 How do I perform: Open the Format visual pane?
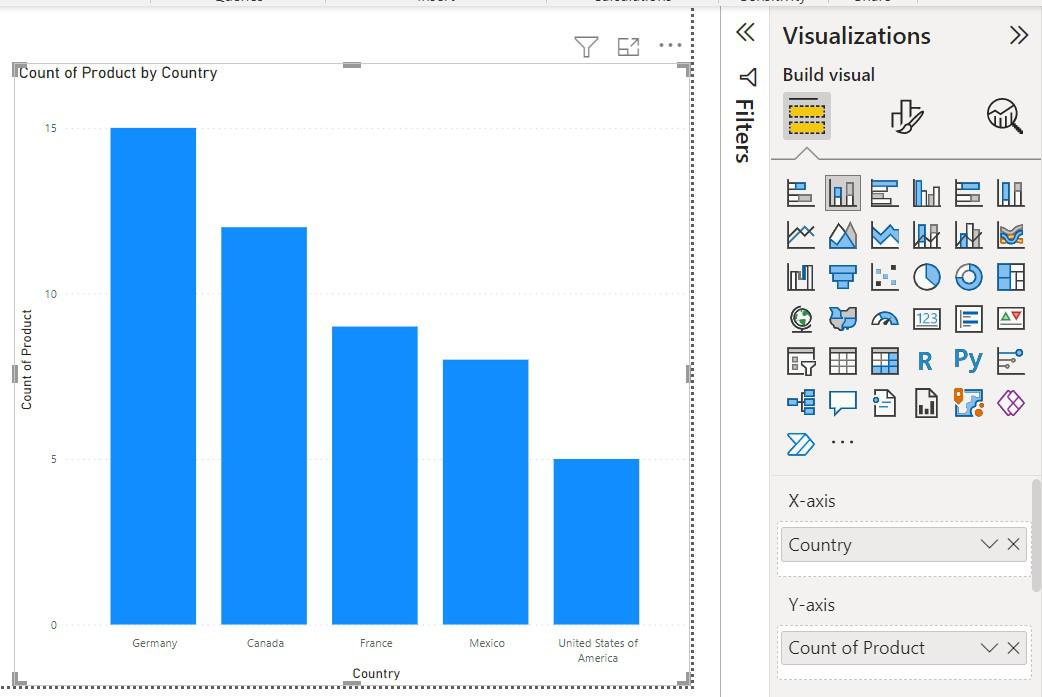(x=908, y=115)
